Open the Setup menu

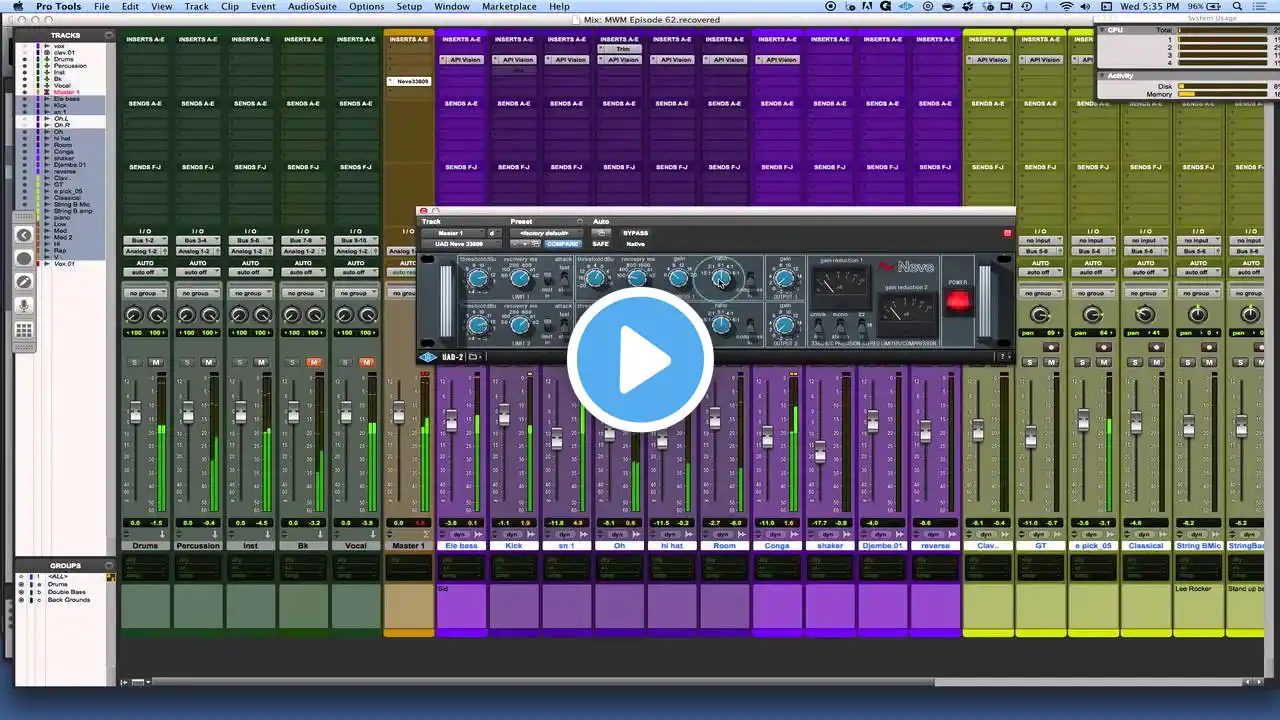(409, 7)
